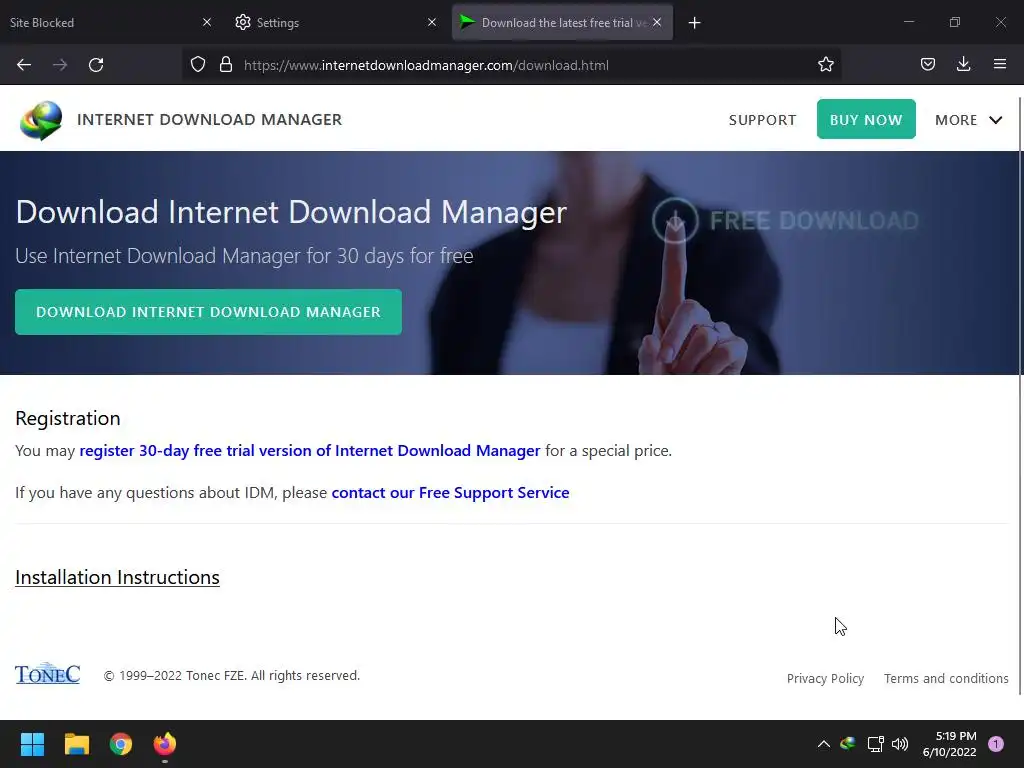
Task: Open the SUPPORT menu item
Action: pos(762,120)
